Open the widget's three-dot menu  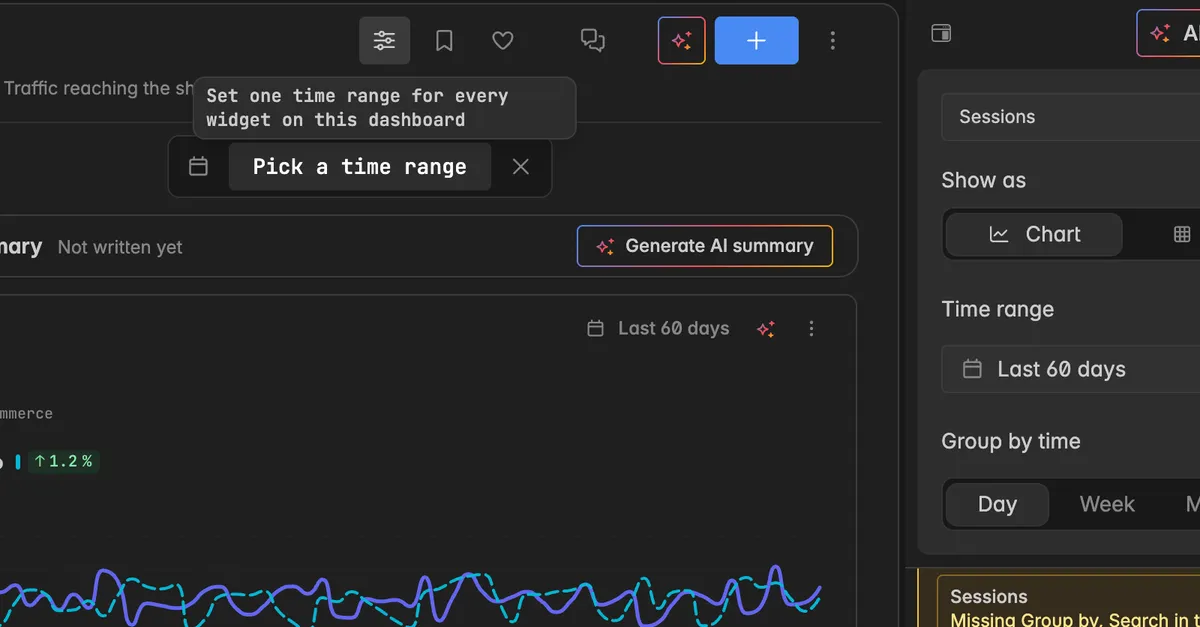[x=811, y=329]
